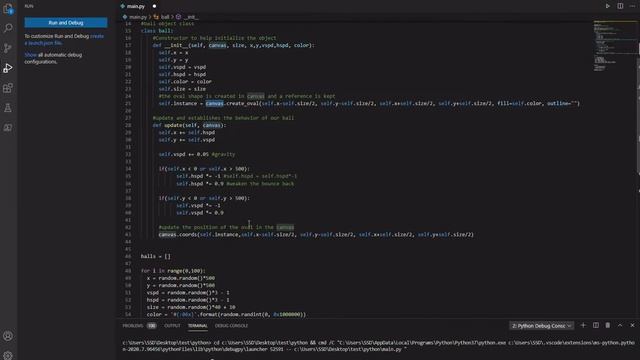Open the Remote Explorer activity bar icon
The image size is (640, 360).
tap(8, 128)
